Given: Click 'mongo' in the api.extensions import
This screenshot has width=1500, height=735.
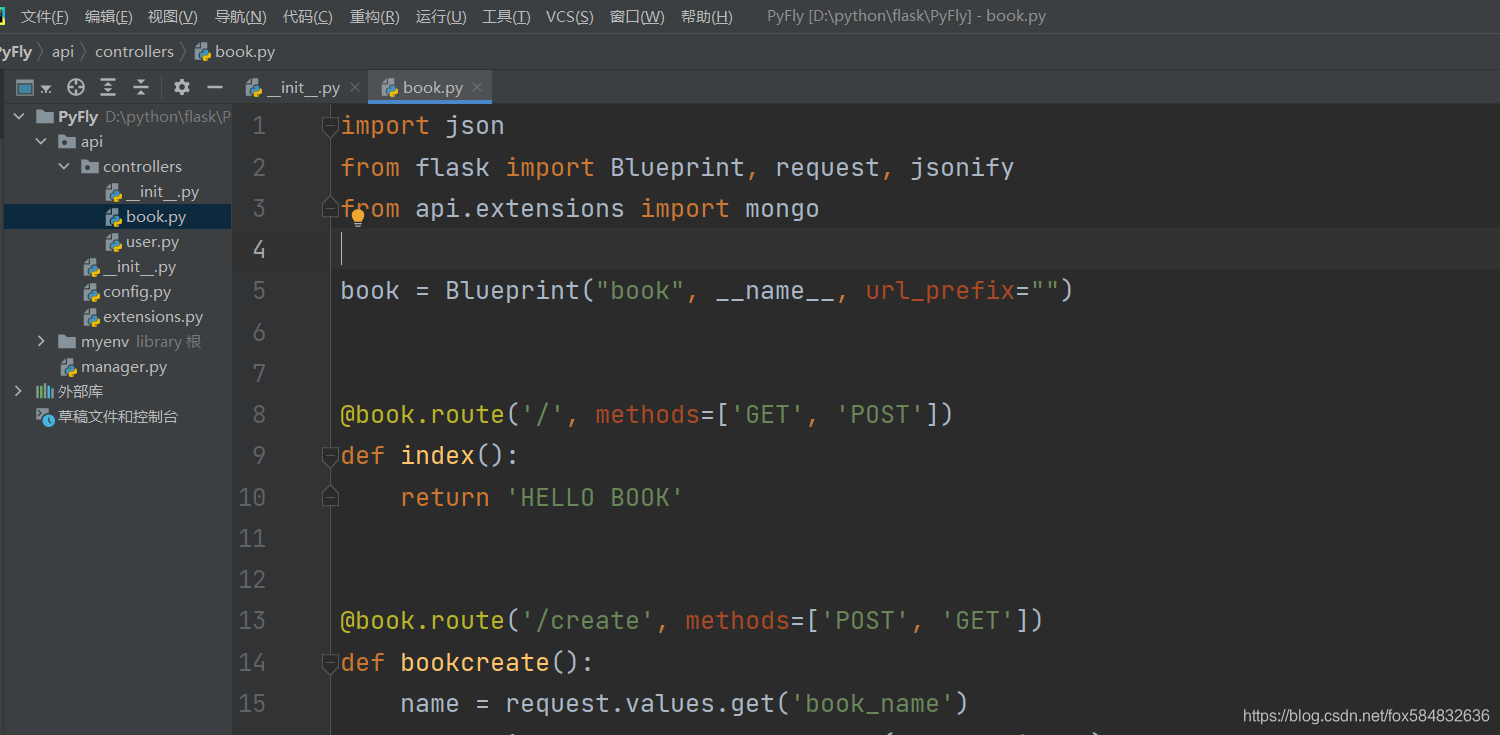Looking at the screenshot, I should [x=782, y=209].
